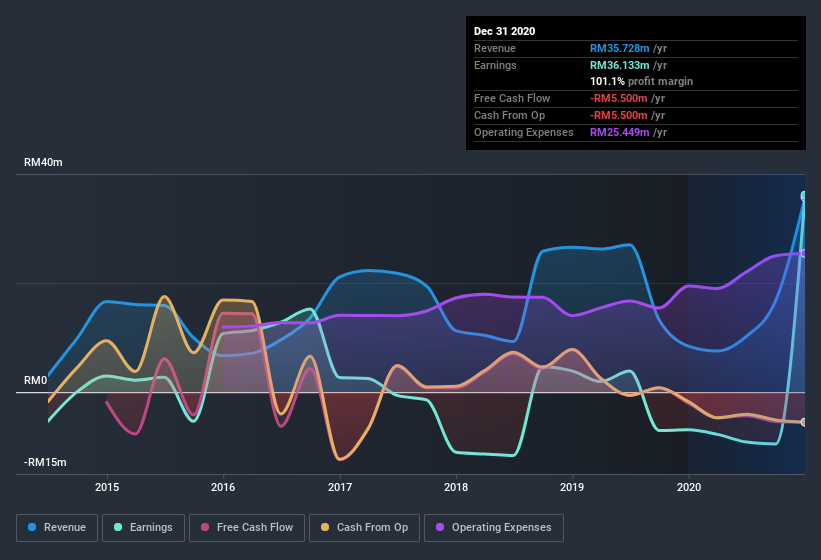This screenshot has height=560, width=821.
Task: Toggle the Cash From Op legend button
Action: [x=364, y=528]
